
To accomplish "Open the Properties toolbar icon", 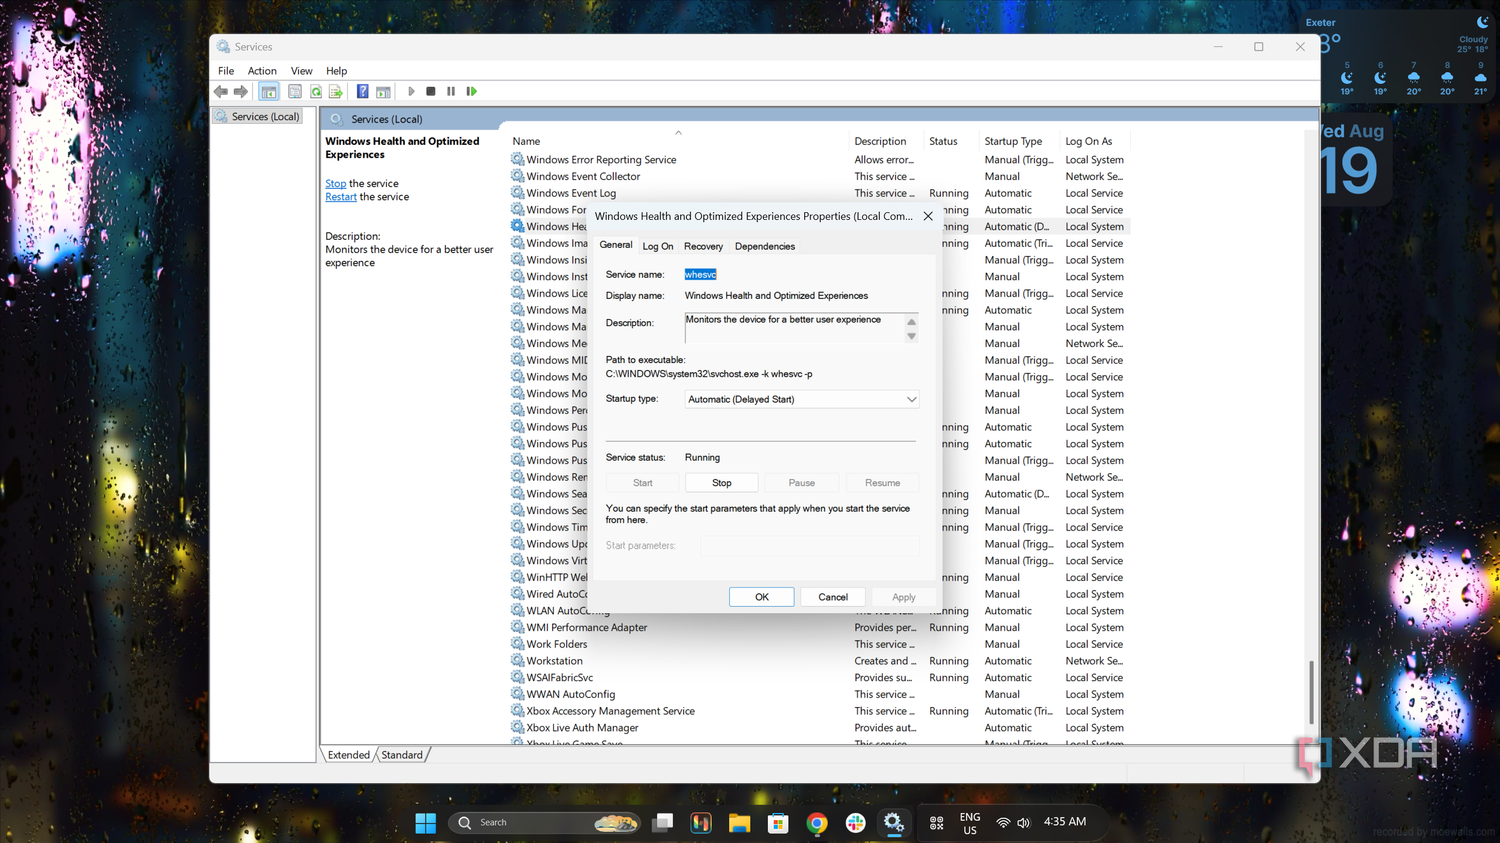I will click(x=295, y=92).
